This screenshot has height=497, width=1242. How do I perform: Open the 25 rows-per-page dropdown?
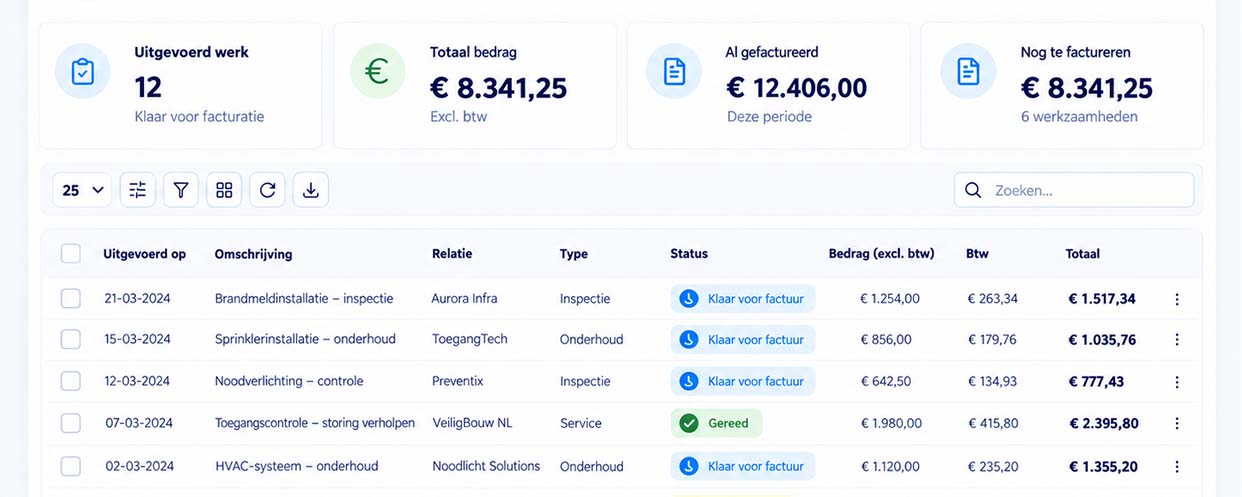pos(83,190)
